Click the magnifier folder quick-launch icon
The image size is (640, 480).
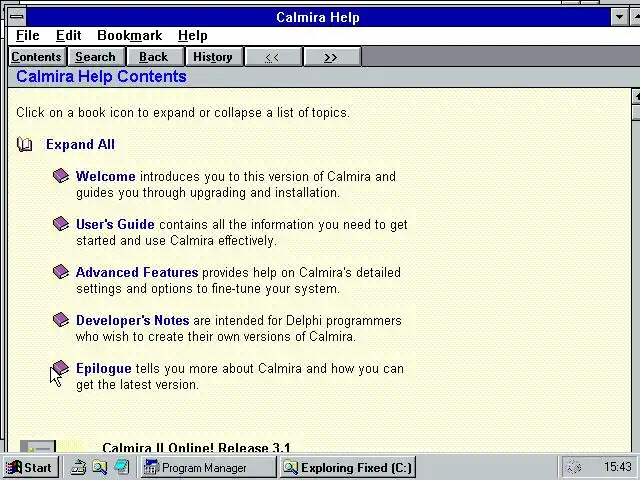(99, 467)
